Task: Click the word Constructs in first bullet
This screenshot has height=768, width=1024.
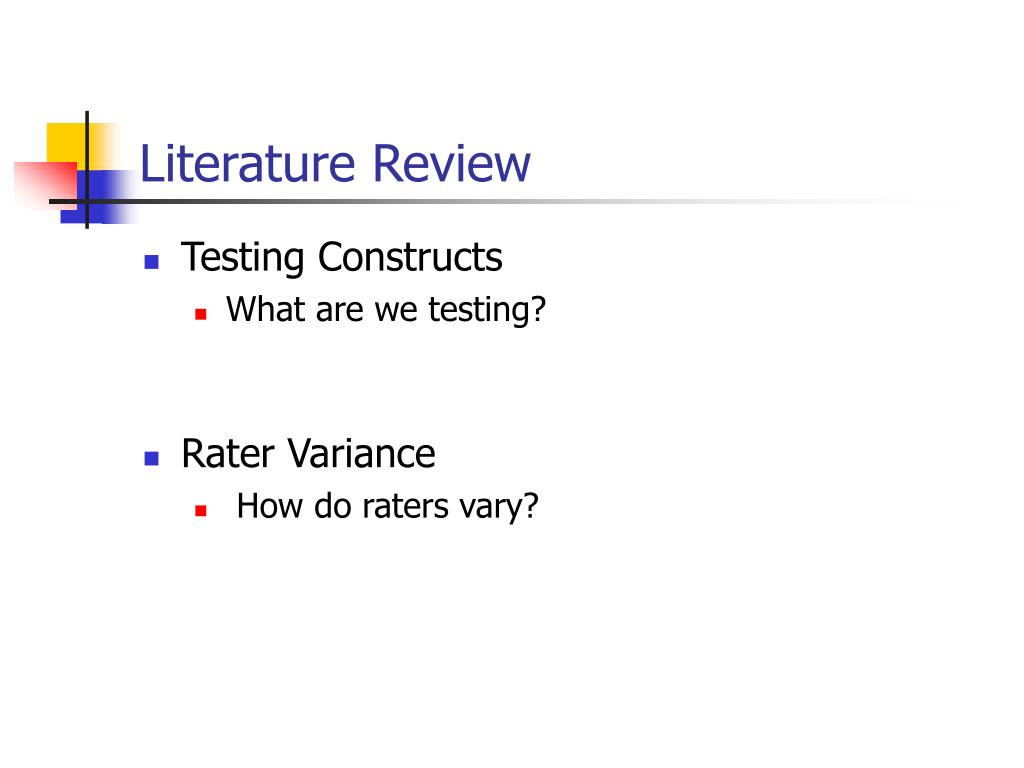Action: pyautogui.click(x=410, y=257)
